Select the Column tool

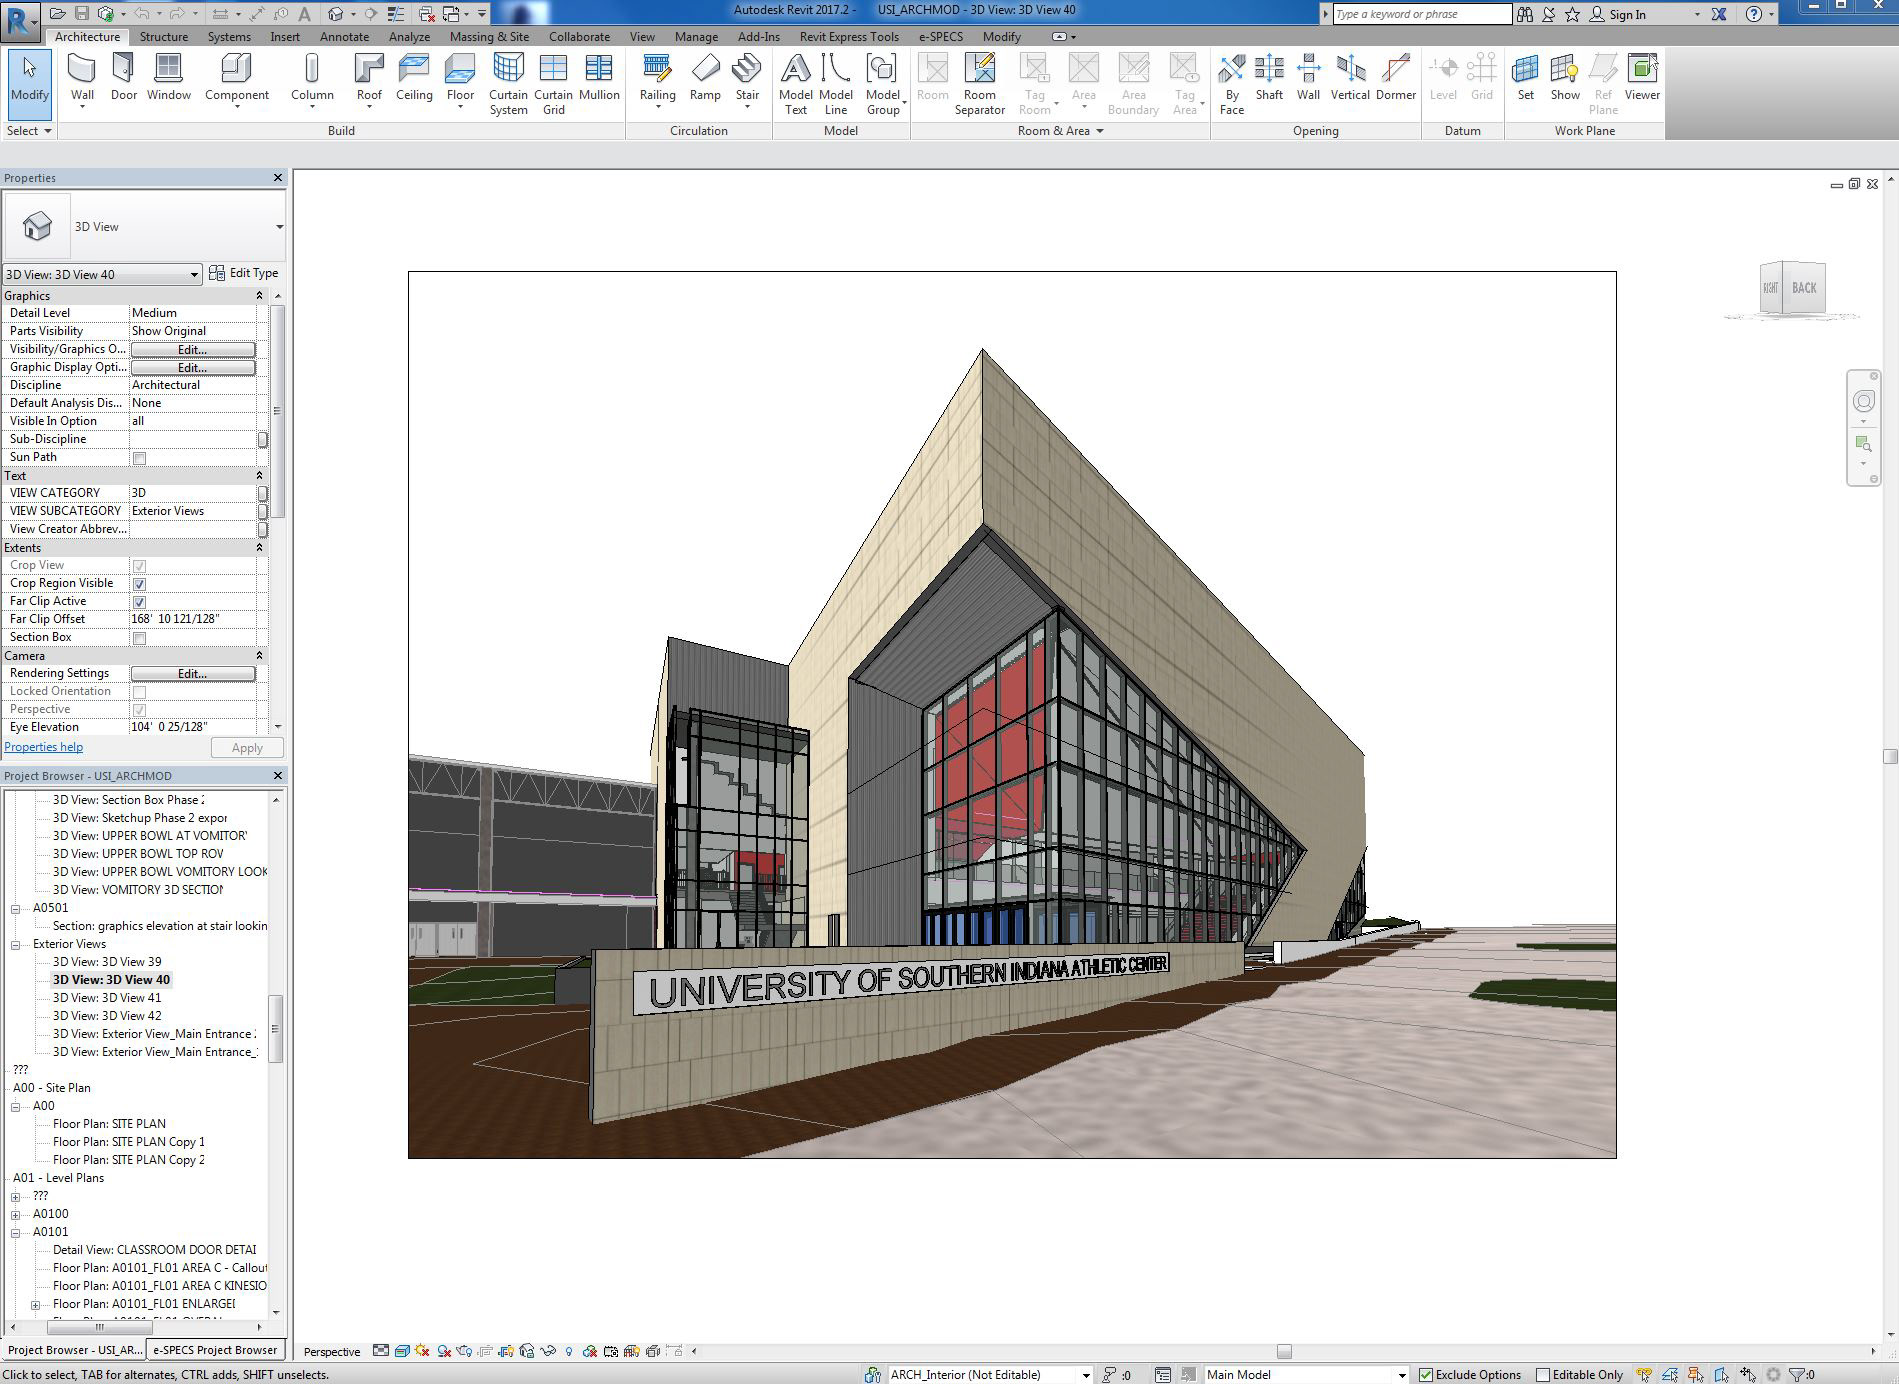[312, 78]
